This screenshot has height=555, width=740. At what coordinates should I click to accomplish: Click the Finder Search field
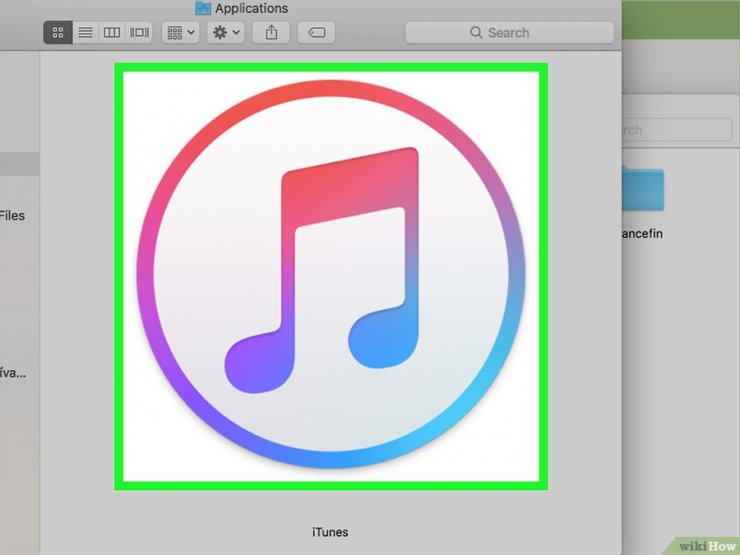(510, 33)
